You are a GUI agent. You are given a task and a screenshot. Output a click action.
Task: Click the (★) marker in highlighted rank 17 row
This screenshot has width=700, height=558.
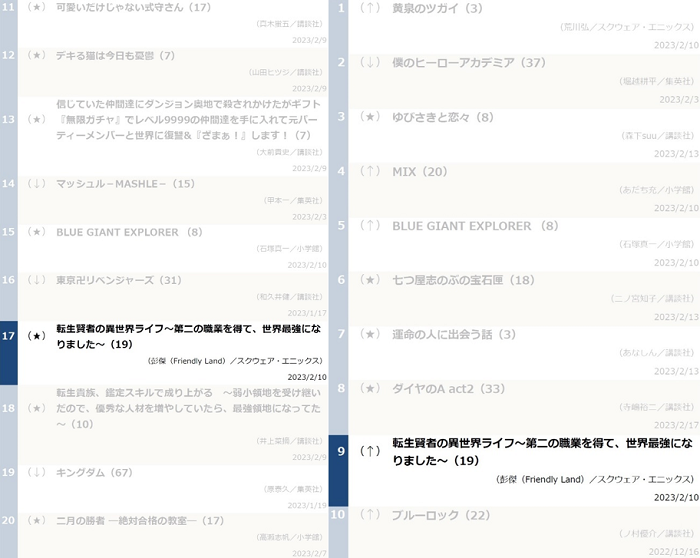pyautogui.click(x=37, y=336)
